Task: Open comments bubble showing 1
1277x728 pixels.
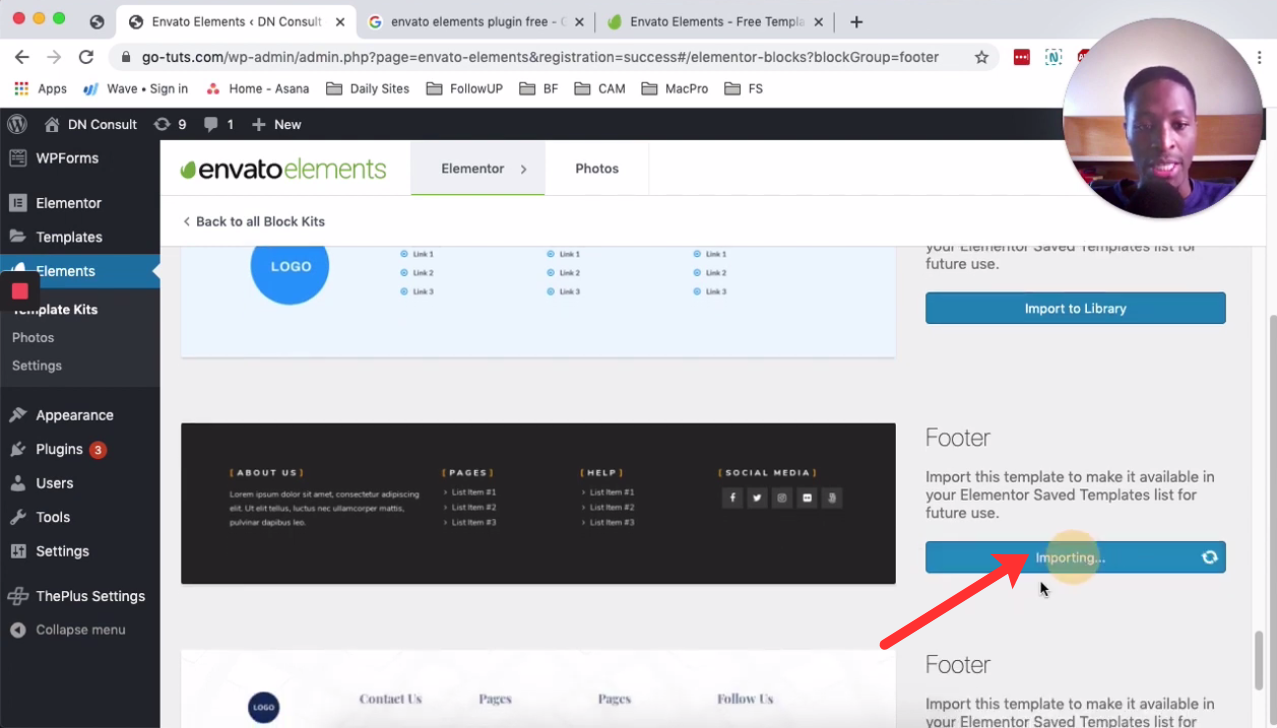Action: coord(219,124)
